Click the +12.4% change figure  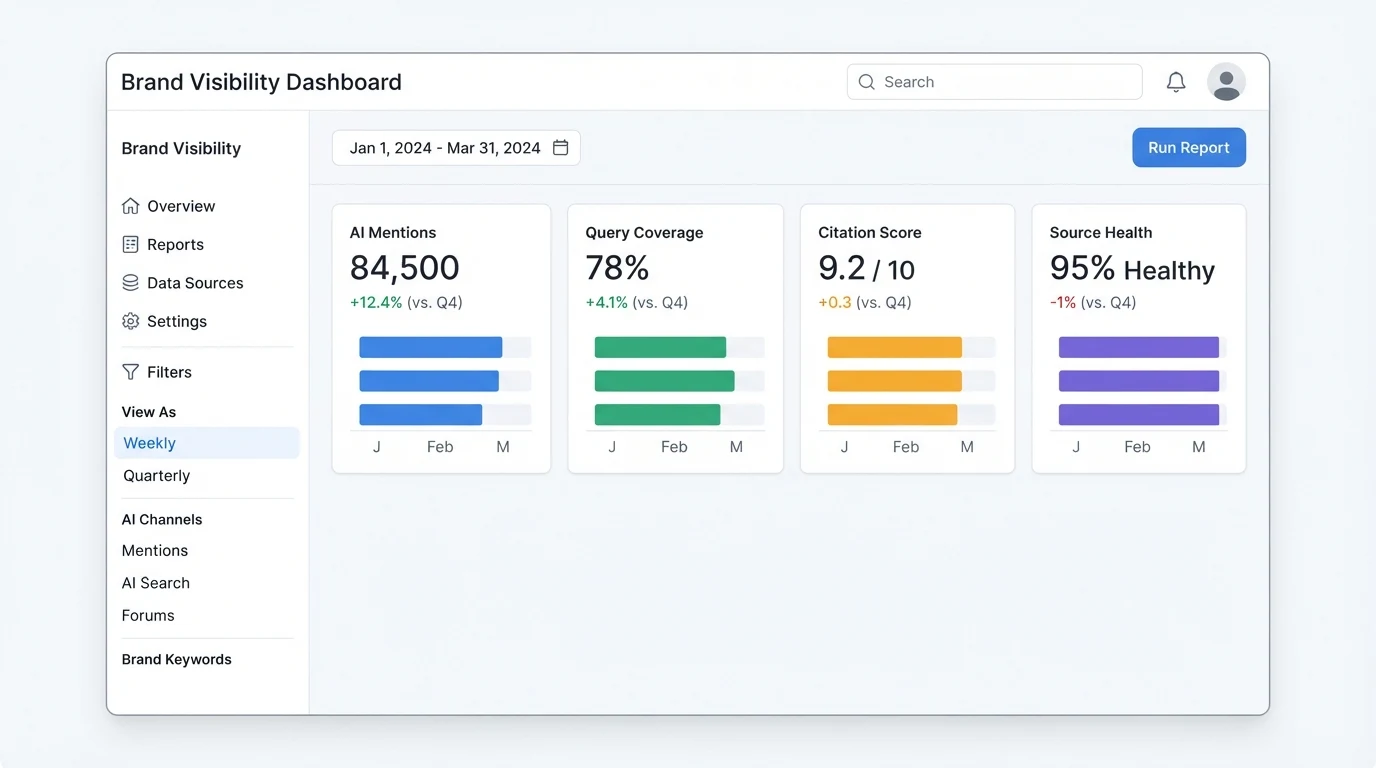[376, 303]
